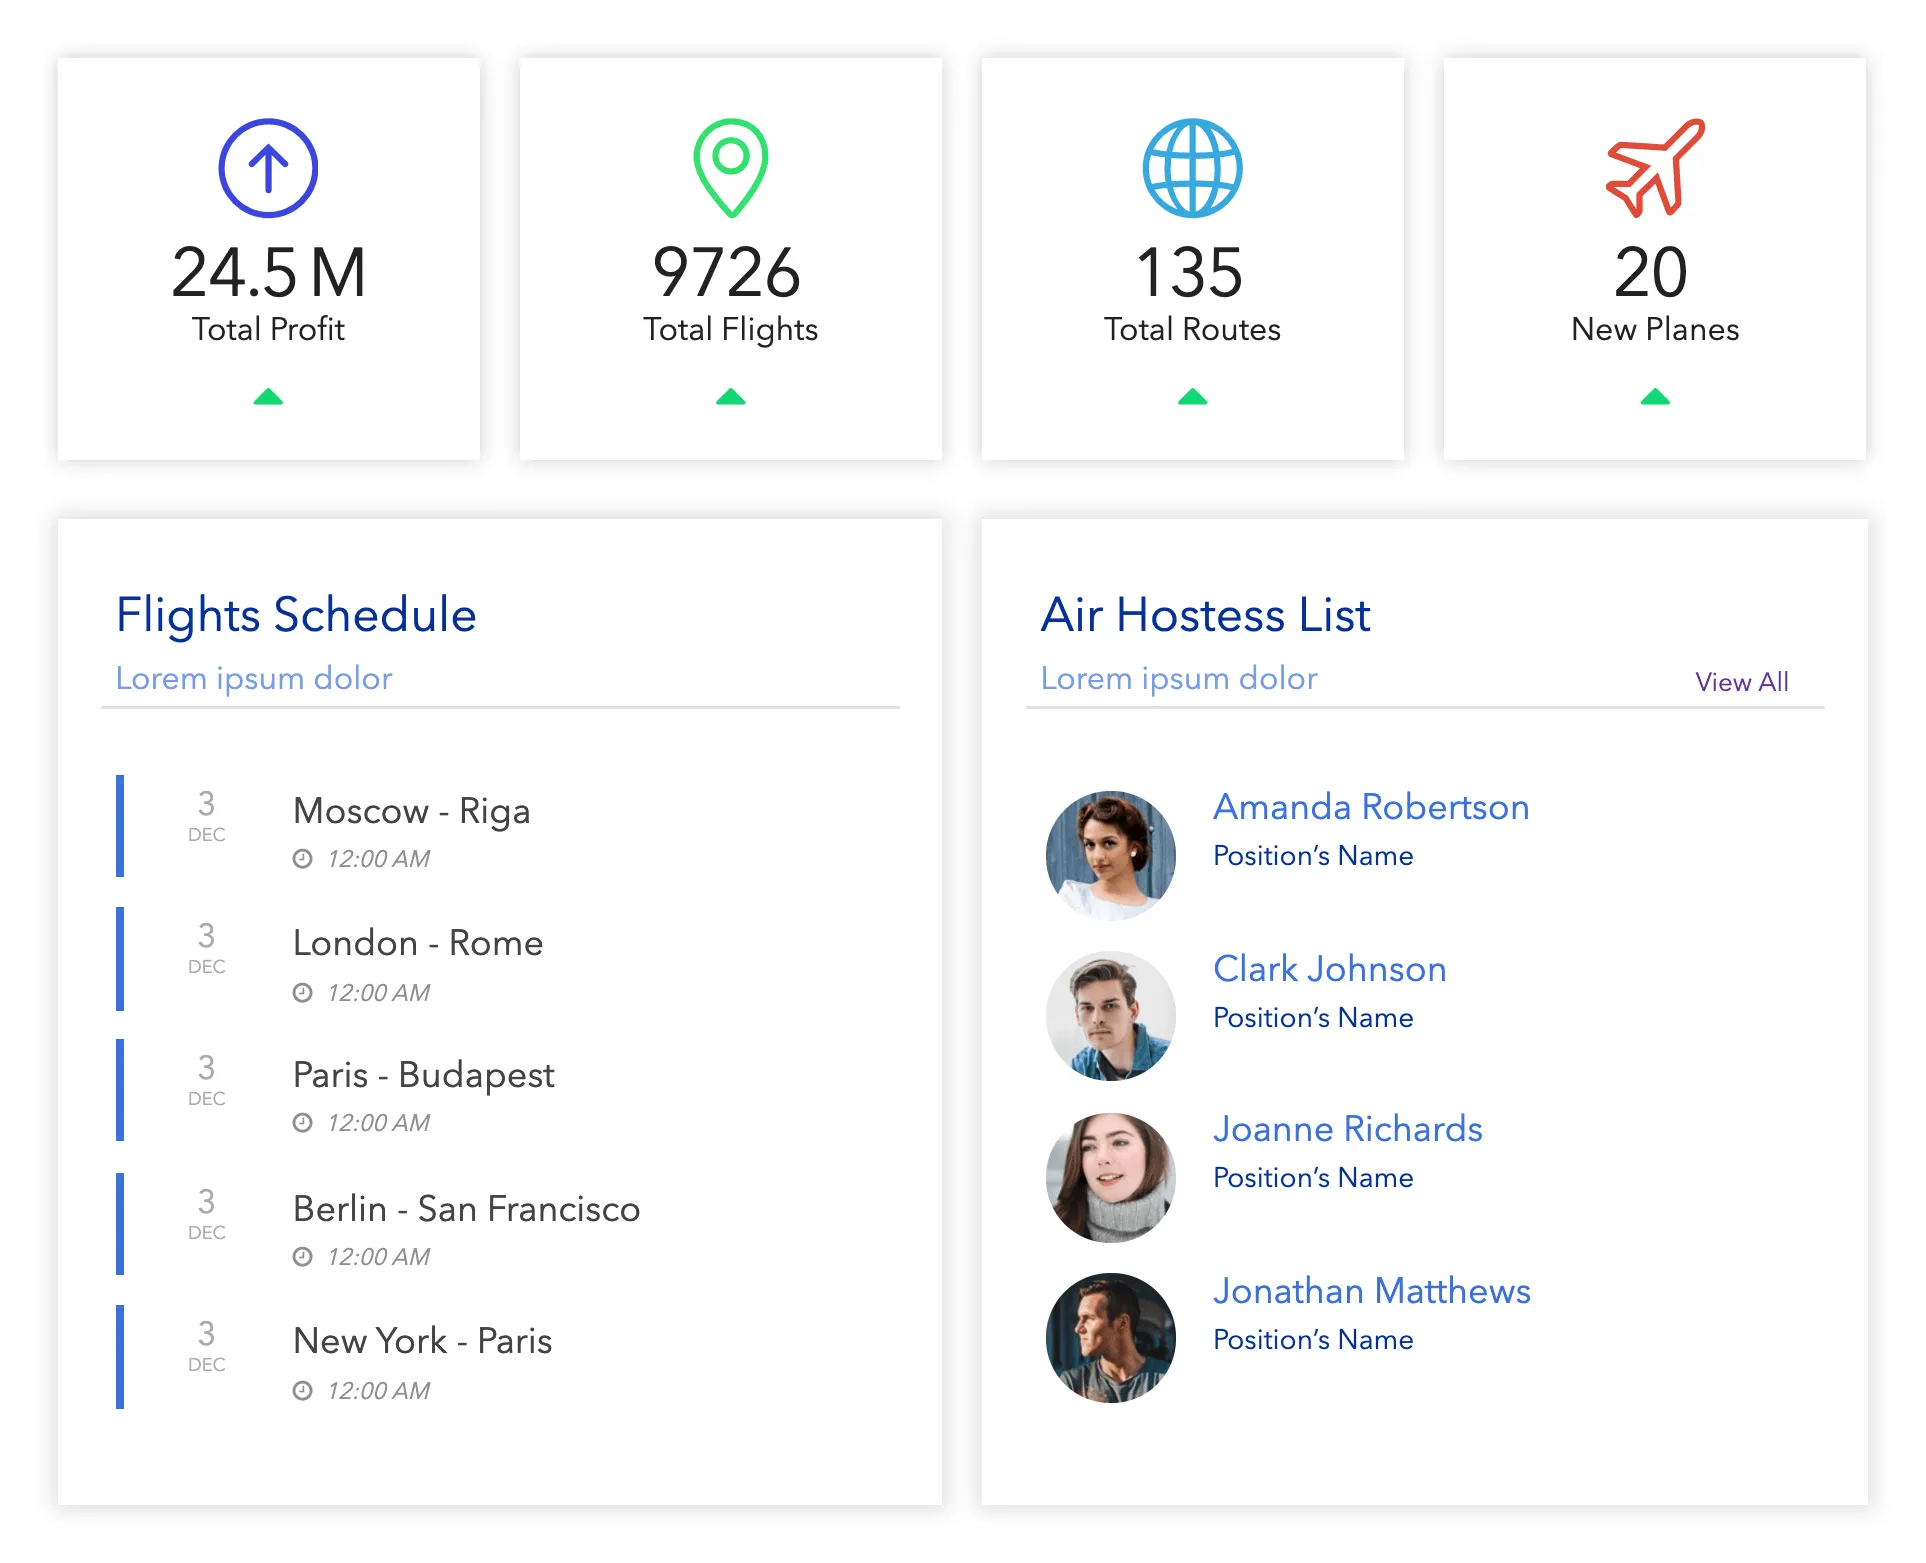Viewport: 1926px width, 1563px height.
Task: Open the Moscow - Riga flight entry
Action: (x=411, y=811)
